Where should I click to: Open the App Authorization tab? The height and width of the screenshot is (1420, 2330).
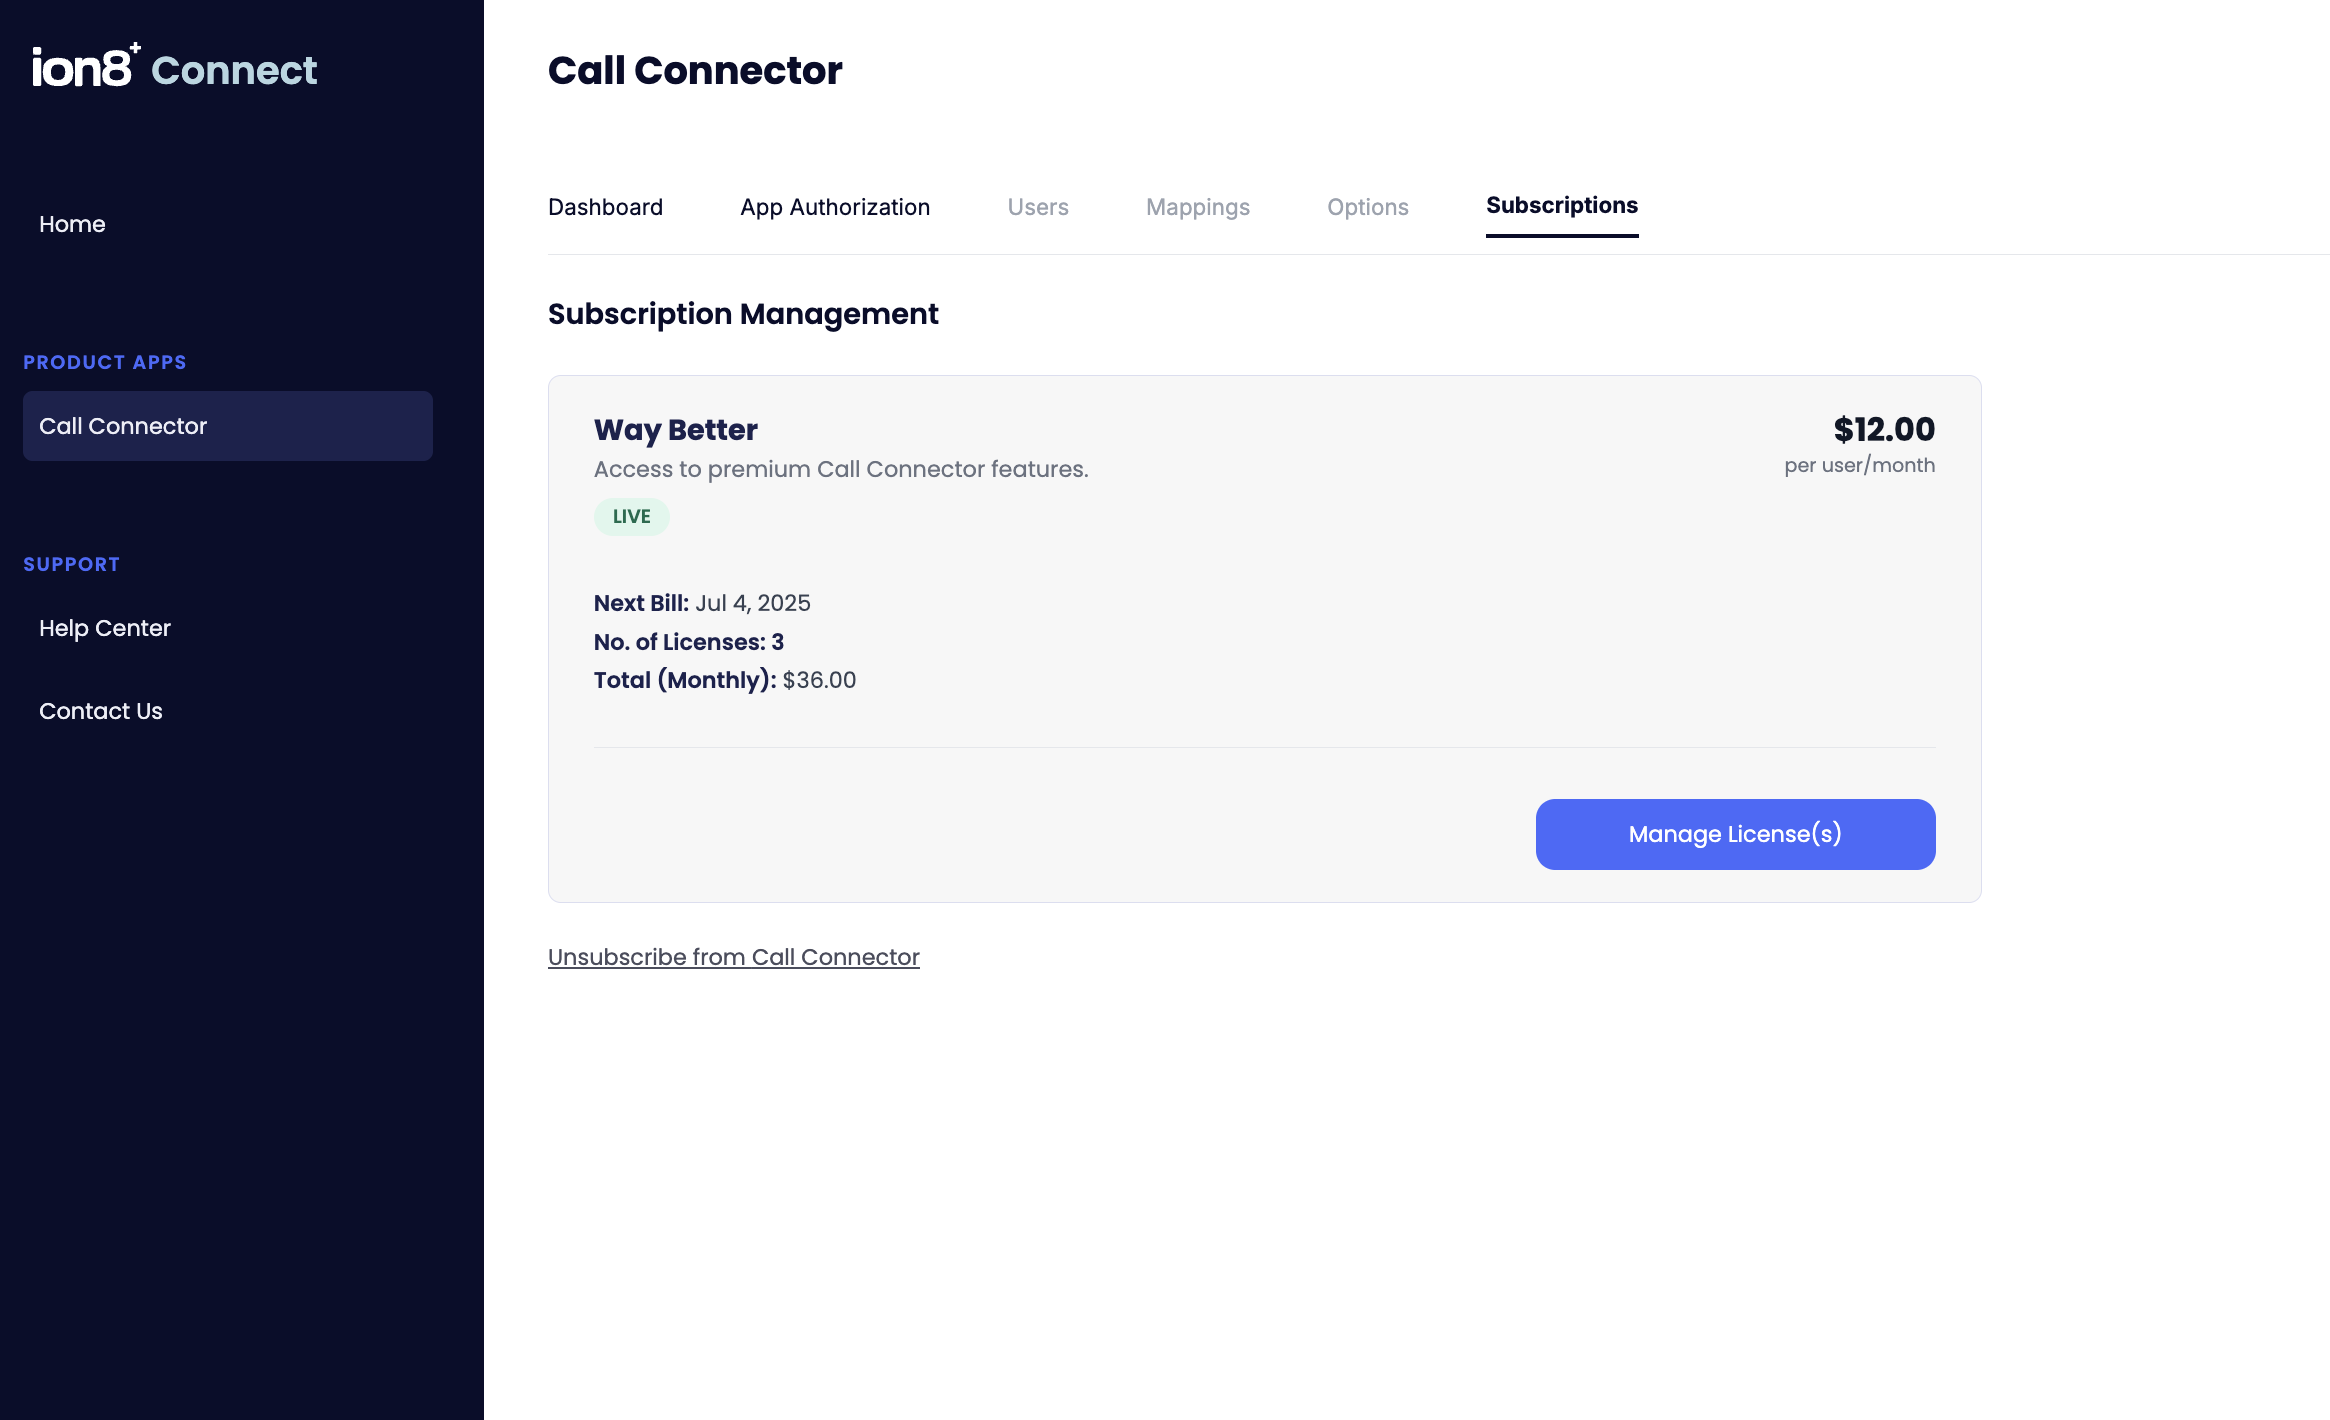(x=835, y=207)
